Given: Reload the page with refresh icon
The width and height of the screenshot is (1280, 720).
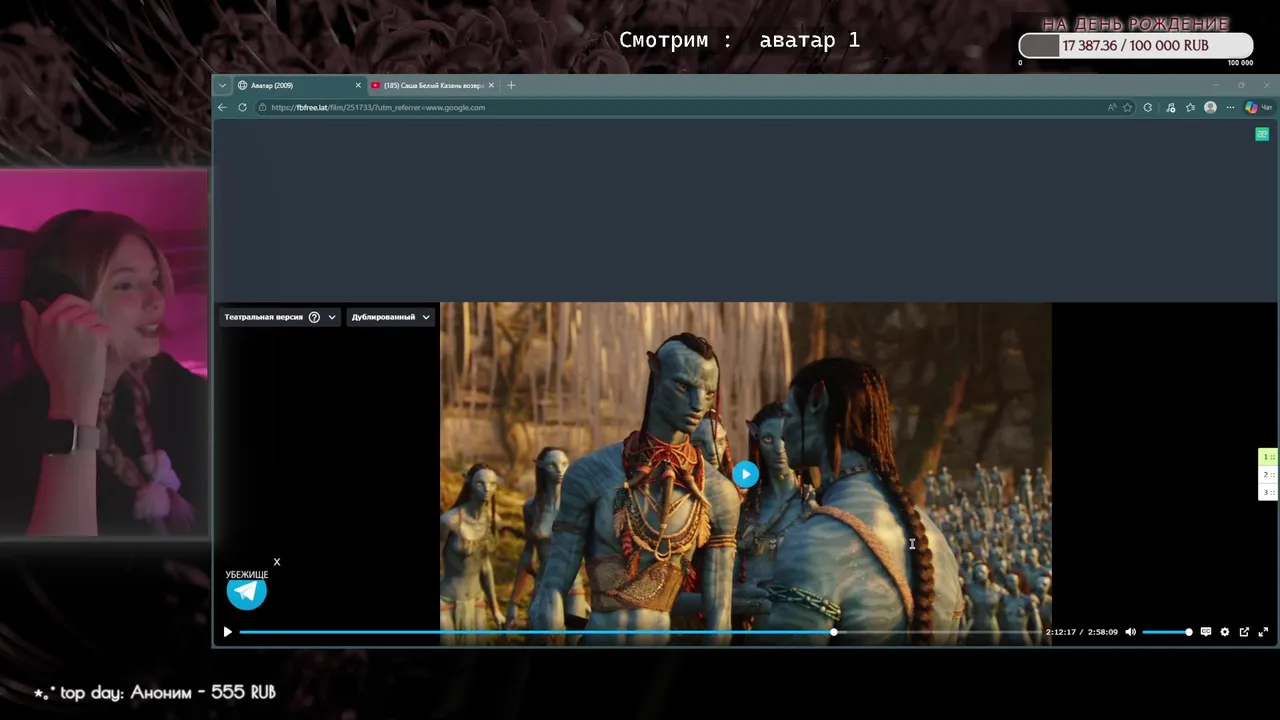Looking at the screenshot, I should (x=242, y=107).
